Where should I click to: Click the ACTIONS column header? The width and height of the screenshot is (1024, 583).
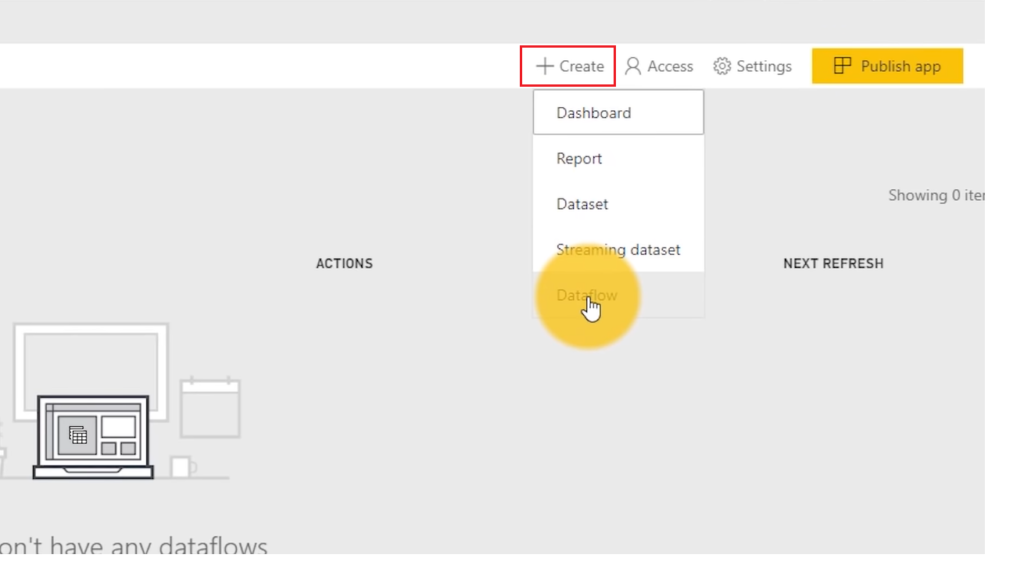point(344,264)
